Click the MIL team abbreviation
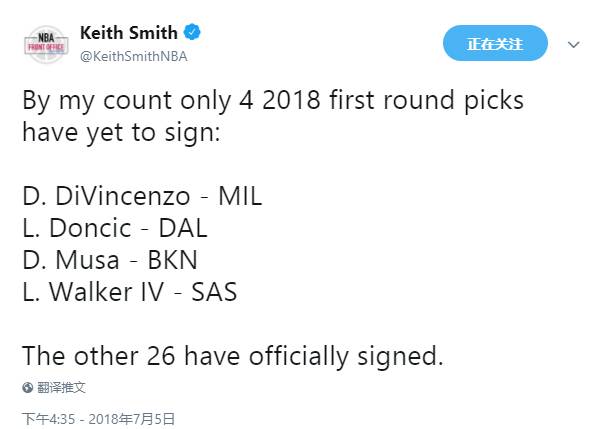This screenshot has width=606, height=429. click(x=240, y=196)
